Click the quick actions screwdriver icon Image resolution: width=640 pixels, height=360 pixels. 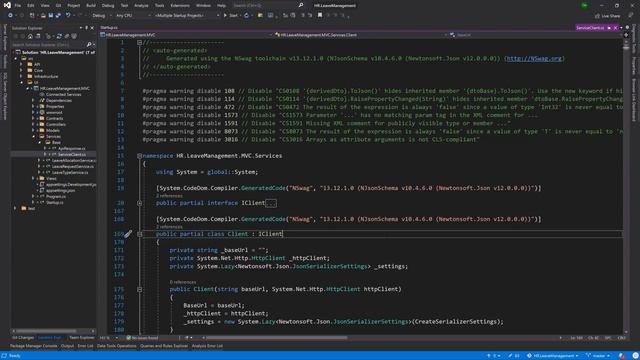128,234
